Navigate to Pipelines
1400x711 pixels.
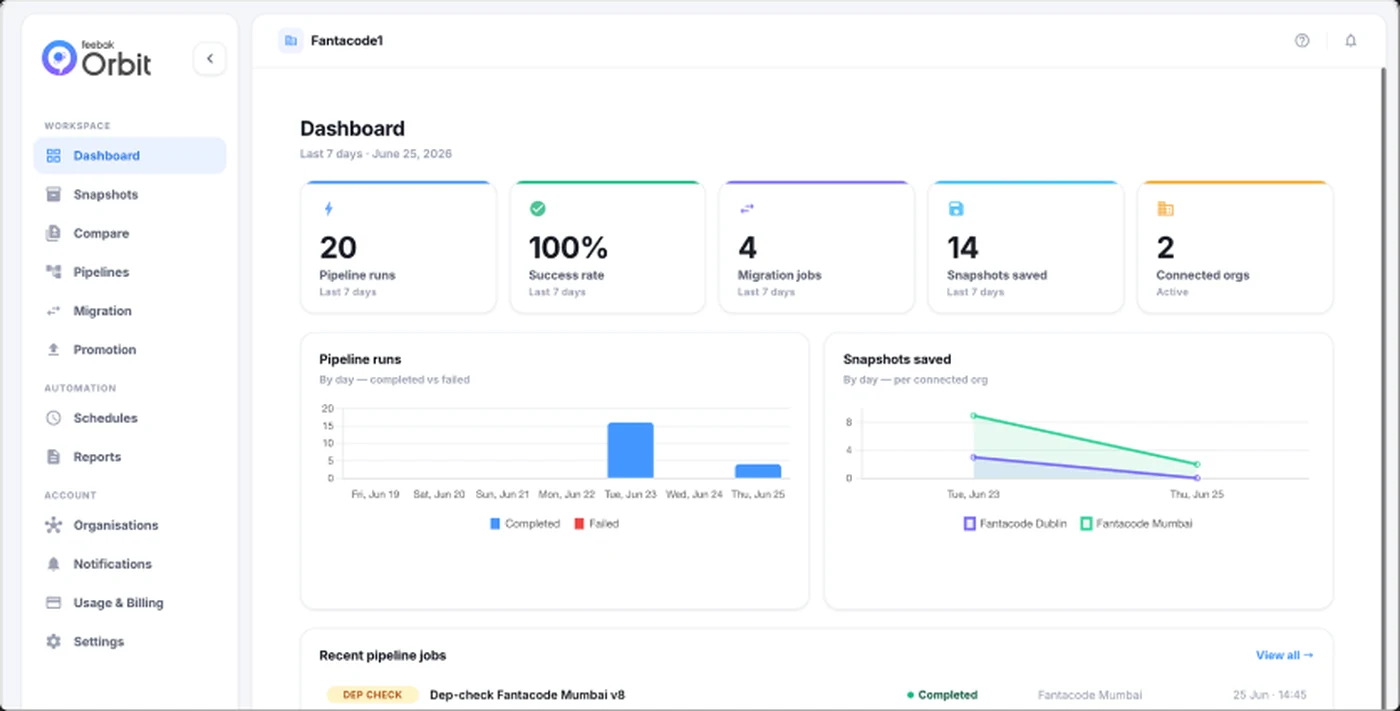point(130,272)
